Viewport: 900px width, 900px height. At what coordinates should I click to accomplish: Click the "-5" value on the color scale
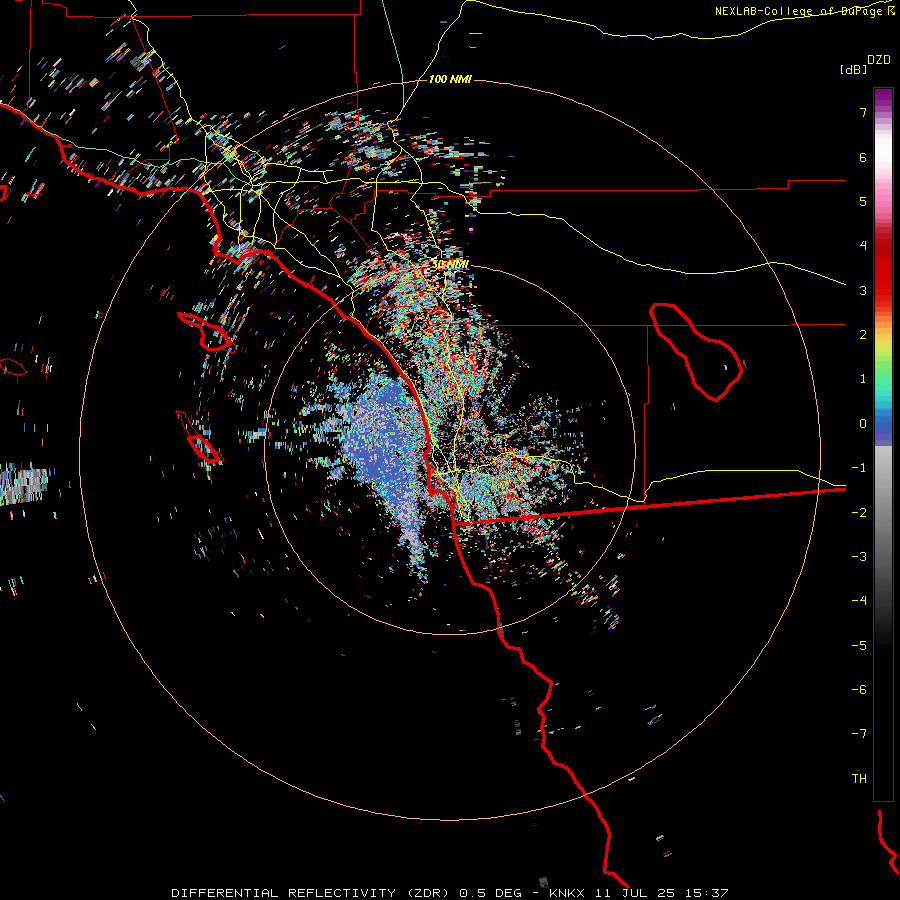click(x=859, y=645)
